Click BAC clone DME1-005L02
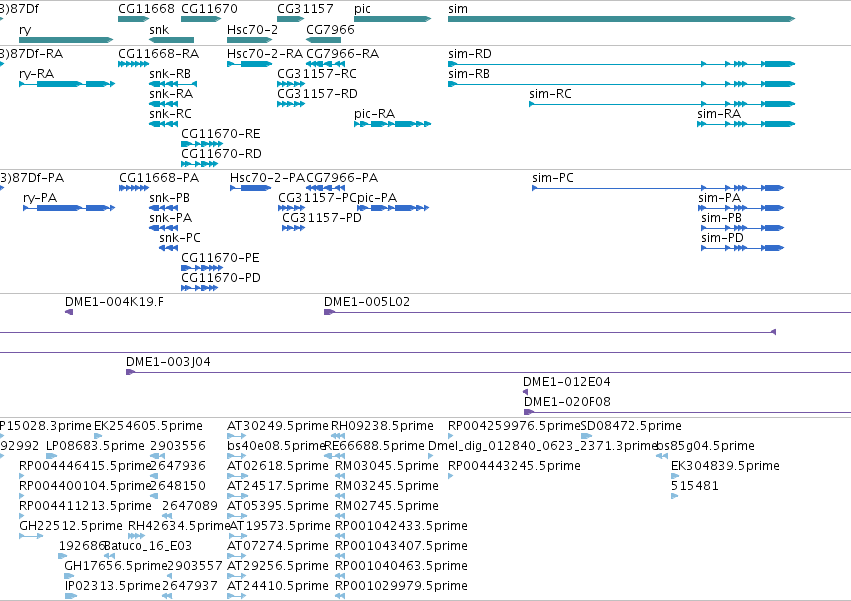This screenshot has width=851, height=601. pyautogui.click(x=587, y=312)
